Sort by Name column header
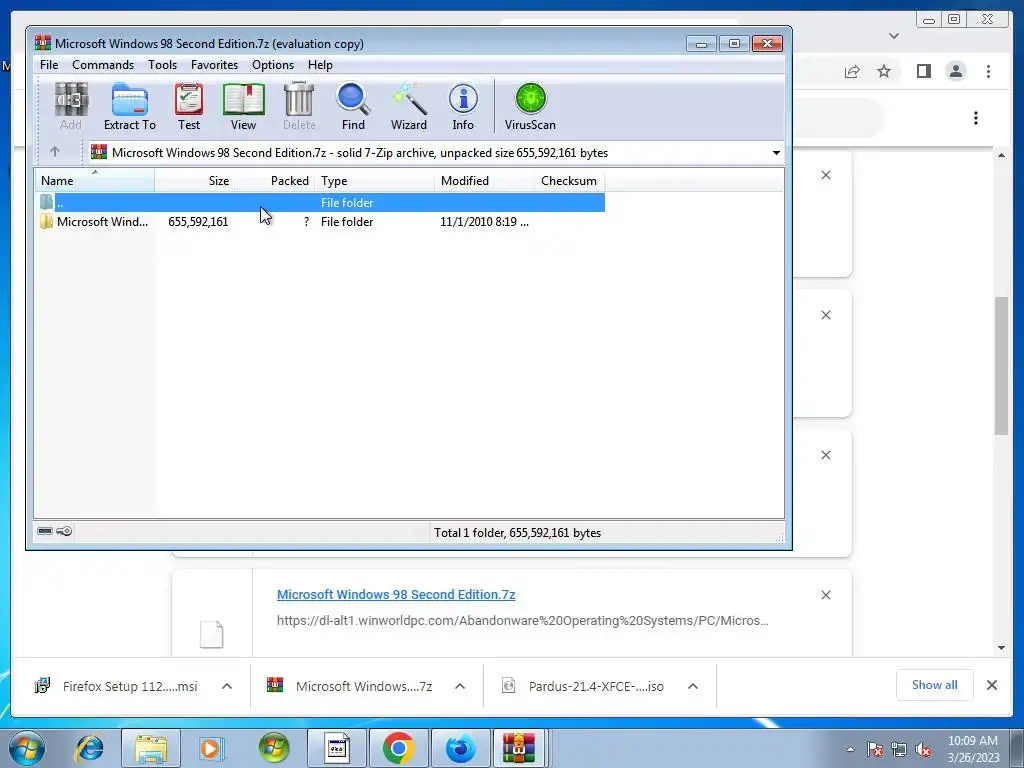 tap(95, 180)
